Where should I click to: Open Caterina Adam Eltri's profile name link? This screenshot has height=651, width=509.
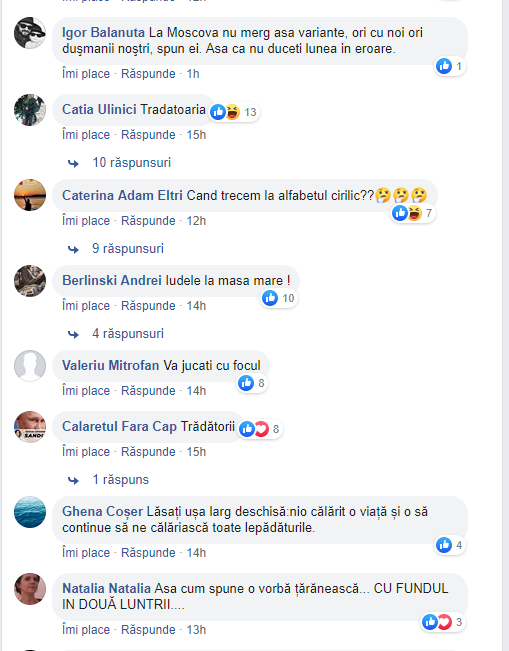click(122, 195)
